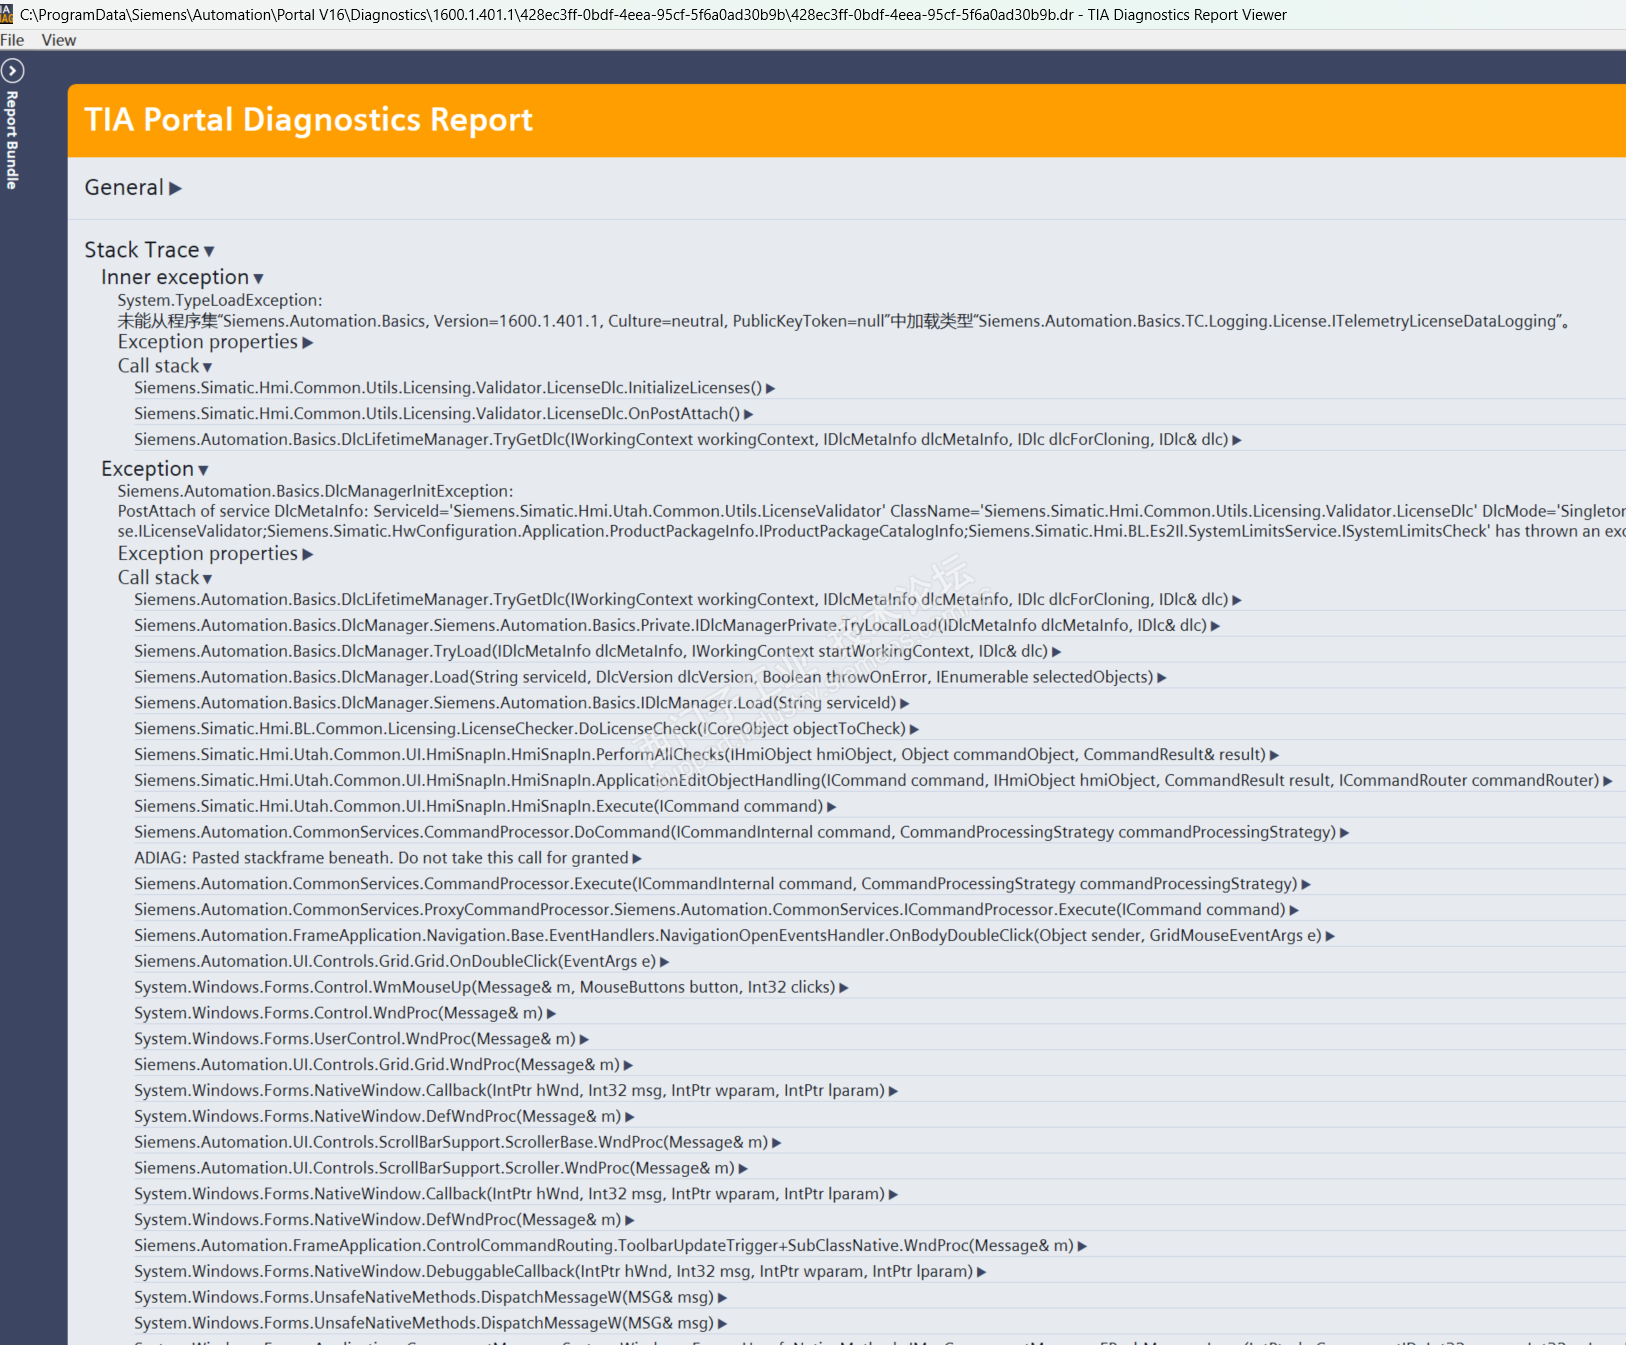Viewport: 1626px width, 1345px height.
Task: Click the TIA app icon in title bar
Action: 7,14
